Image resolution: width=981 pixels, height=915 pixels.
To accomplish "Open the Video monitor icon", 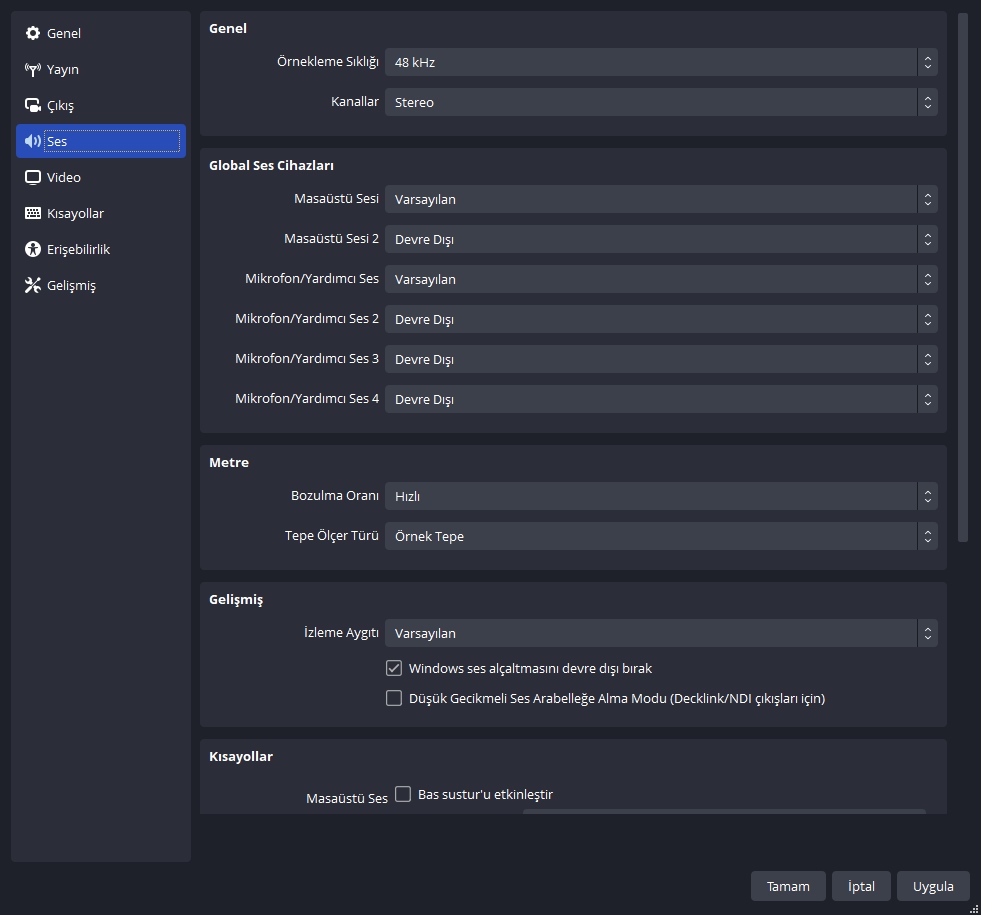I will pyautogui.click(x=33, y=177).
